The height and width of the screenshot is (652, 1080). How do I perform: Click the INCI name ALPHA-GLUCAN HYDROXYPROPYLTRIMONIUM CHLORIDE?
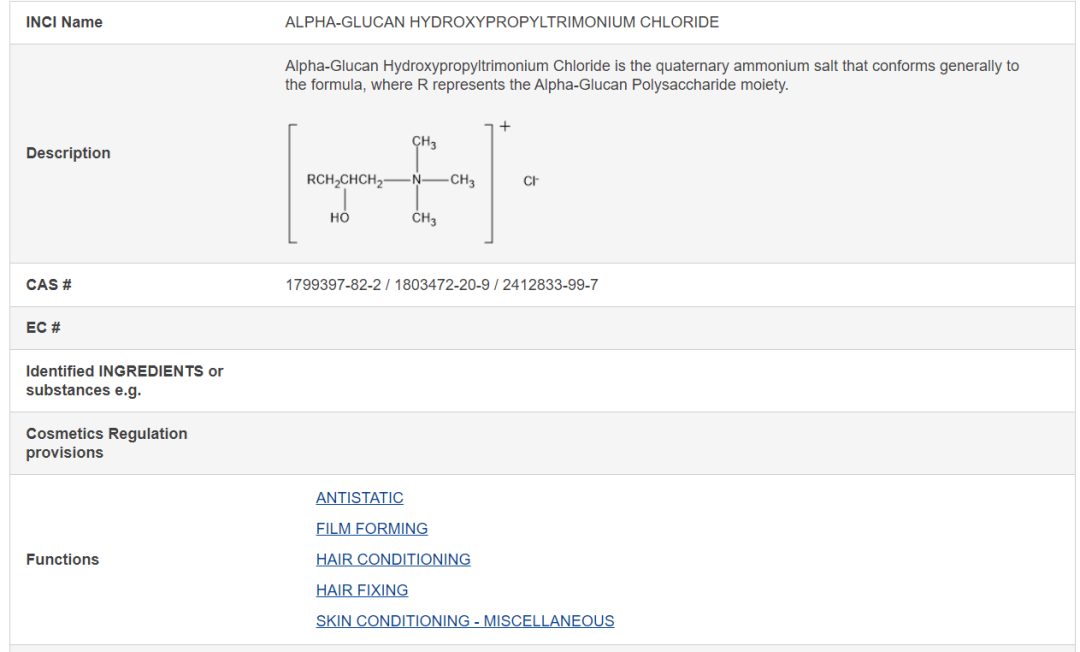[502, 22]
